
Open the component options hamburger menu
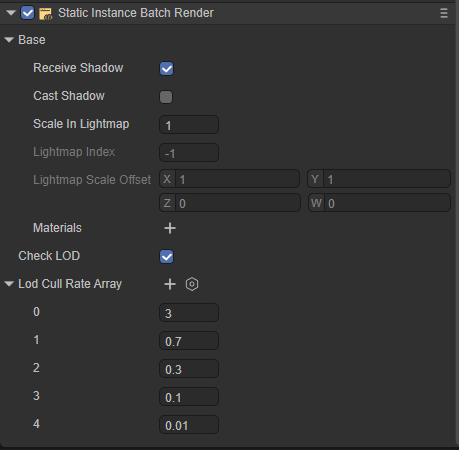pyautogui.click(x=444, y=13)
